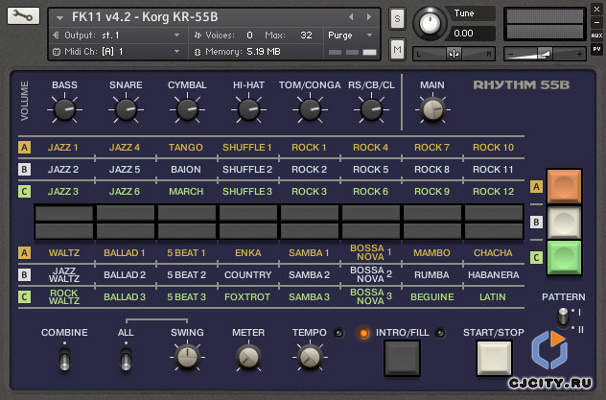Viewport: 606px width, 400px height.
Task: Click the SWING knob
Action: coord(187,357)
